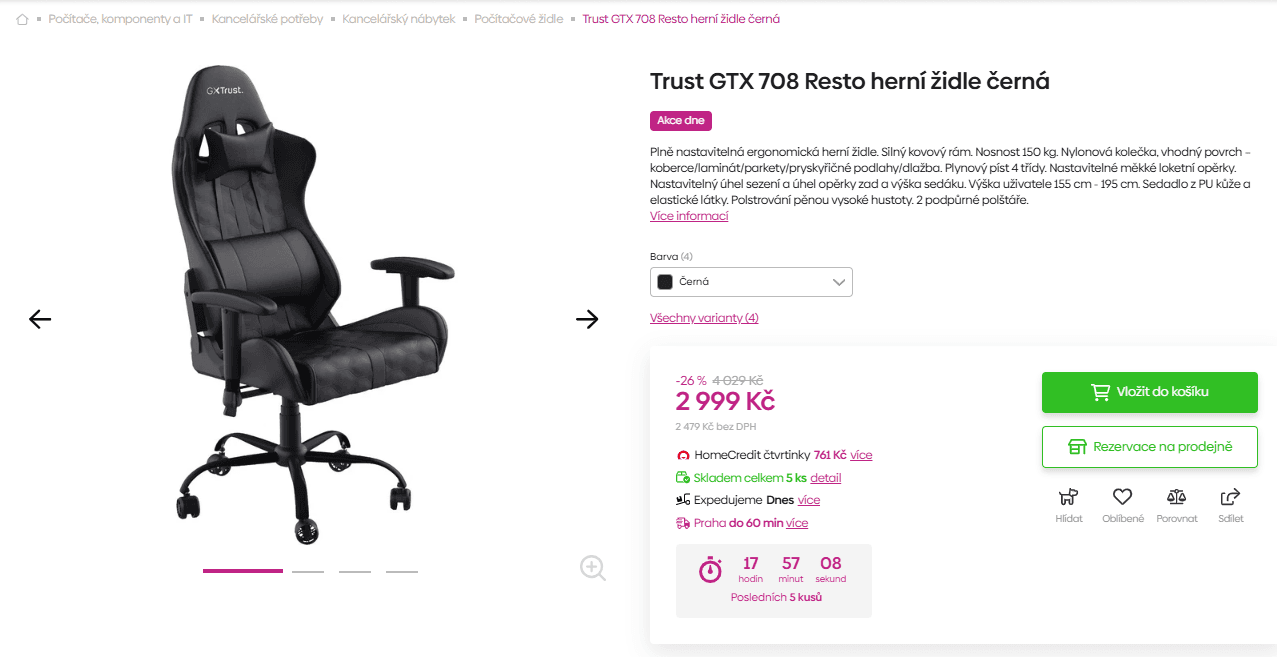Reserve the chair at a store
The height and width of the screenshot is (657, 1277).
pyautogui.click(x=1149, y=446)
